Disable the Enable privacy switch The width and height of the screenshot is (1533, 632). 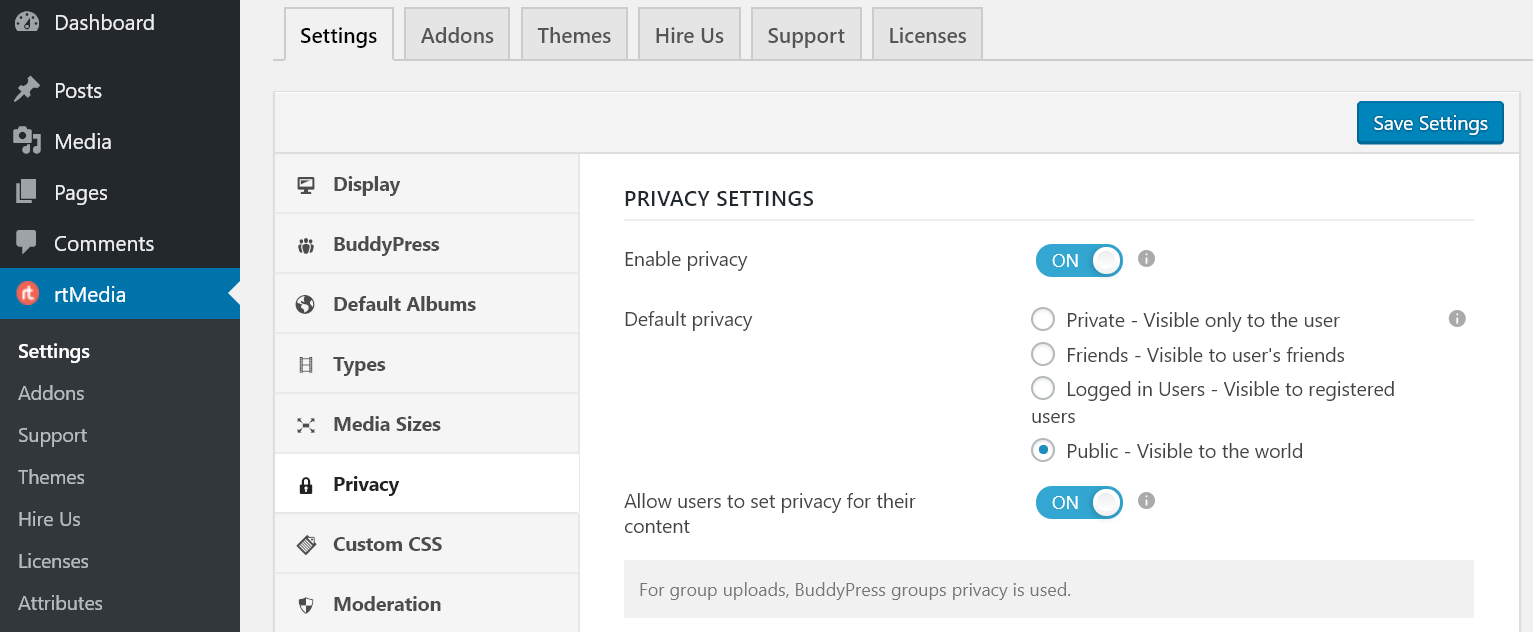click(x=1079, y=260)
